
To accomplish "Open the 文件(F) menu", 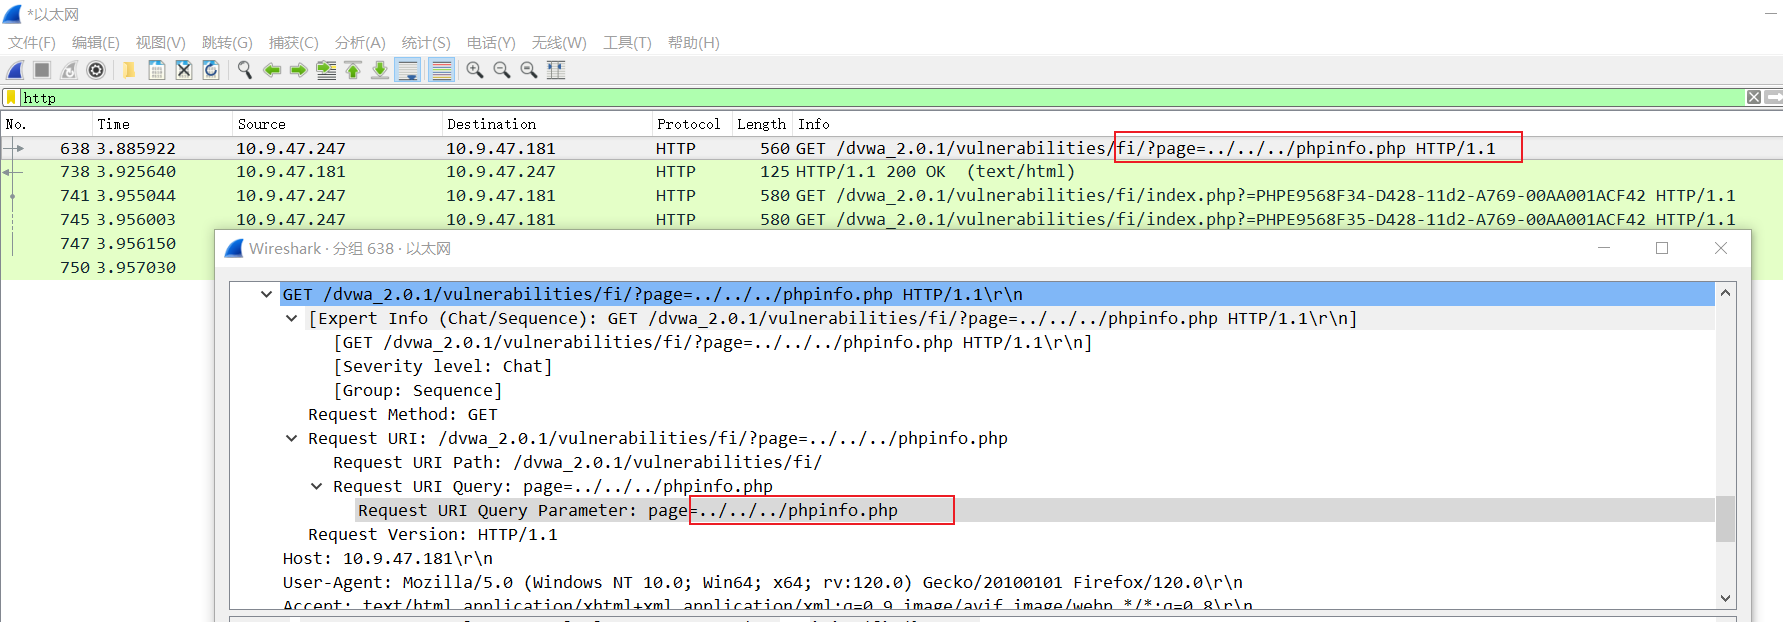I will point(32,43).
